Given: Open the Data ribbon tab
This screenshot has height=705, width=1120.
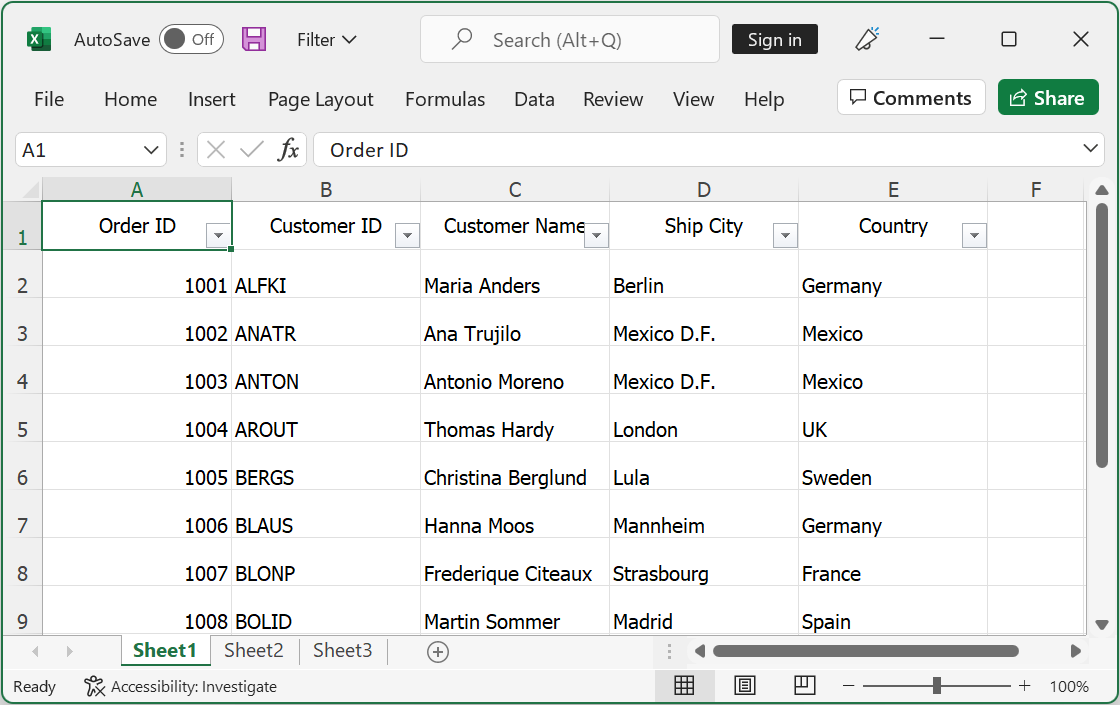Looking at the screenshot, I should coord(534,99).
